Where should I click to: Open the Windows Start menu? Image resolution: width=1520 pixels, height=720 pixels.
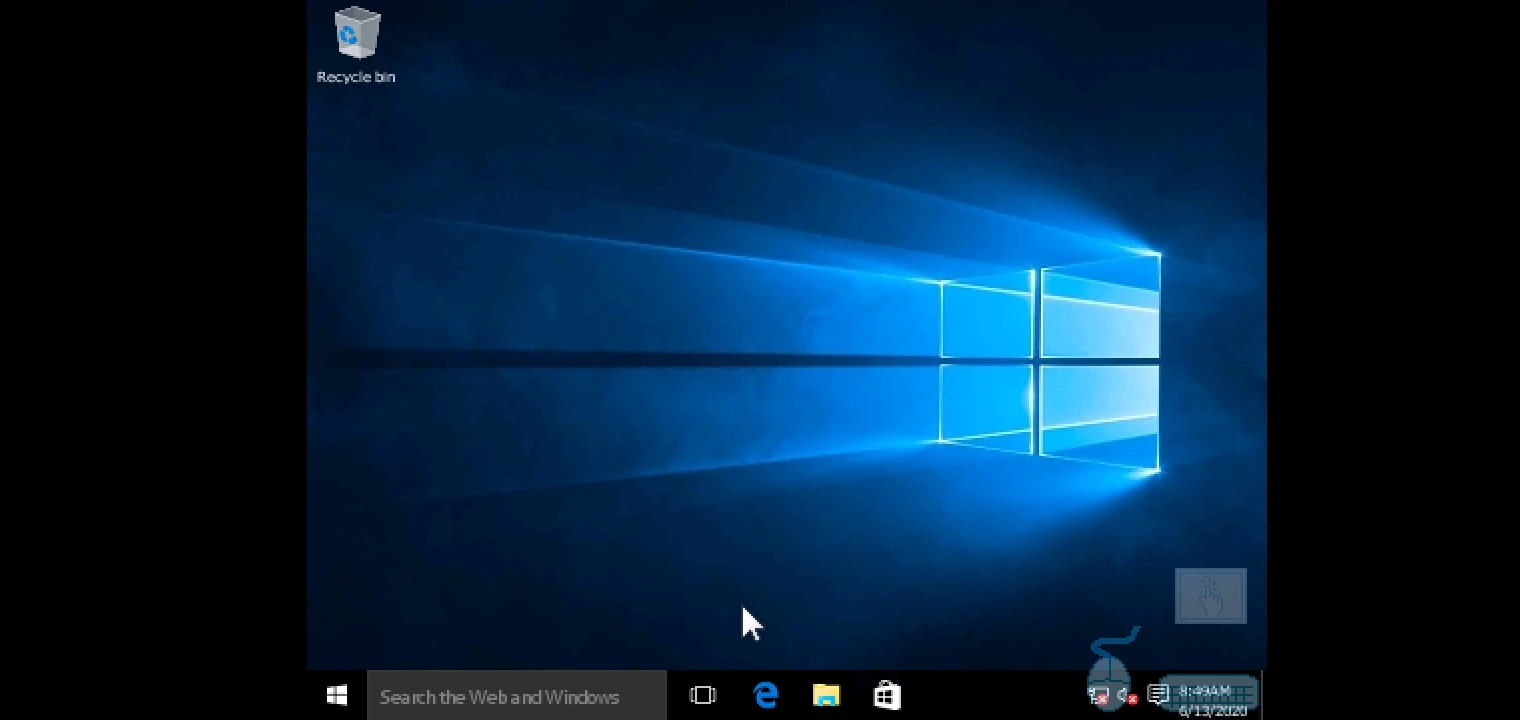pos(337,696)
